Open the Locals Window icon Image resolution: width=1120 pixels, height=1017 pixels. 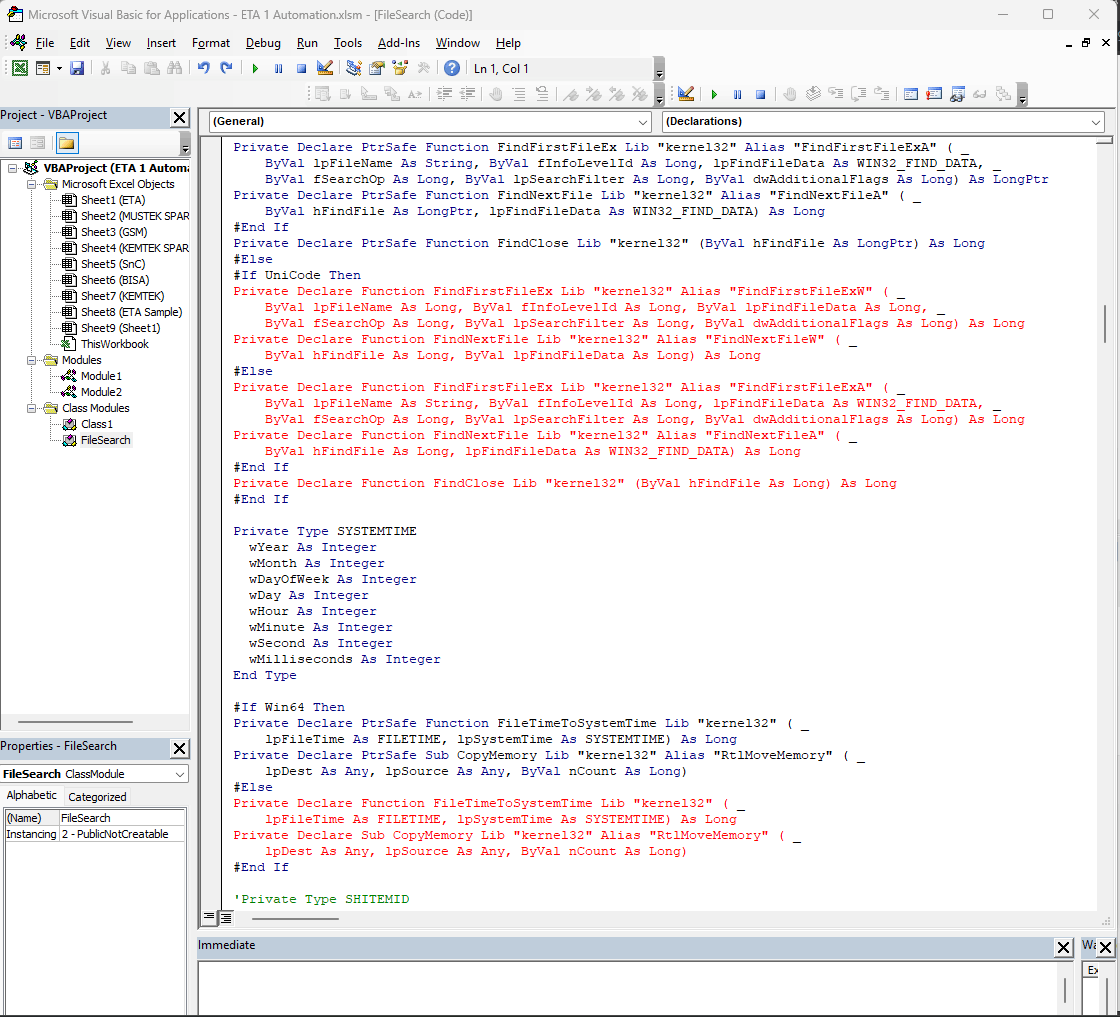(x=911, y=94)
